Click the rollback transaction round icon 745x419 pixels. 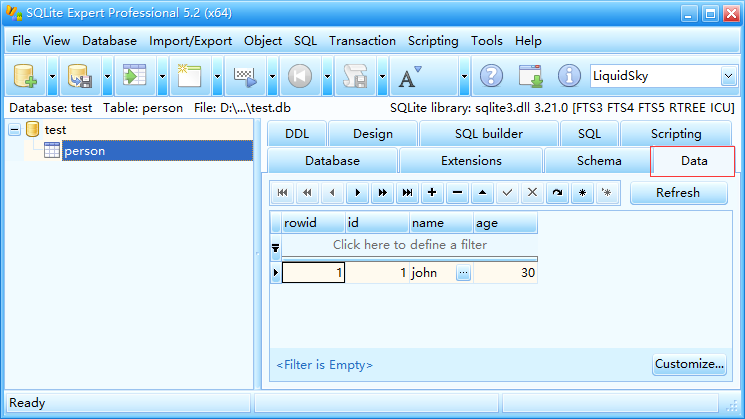tap(300, 76)
